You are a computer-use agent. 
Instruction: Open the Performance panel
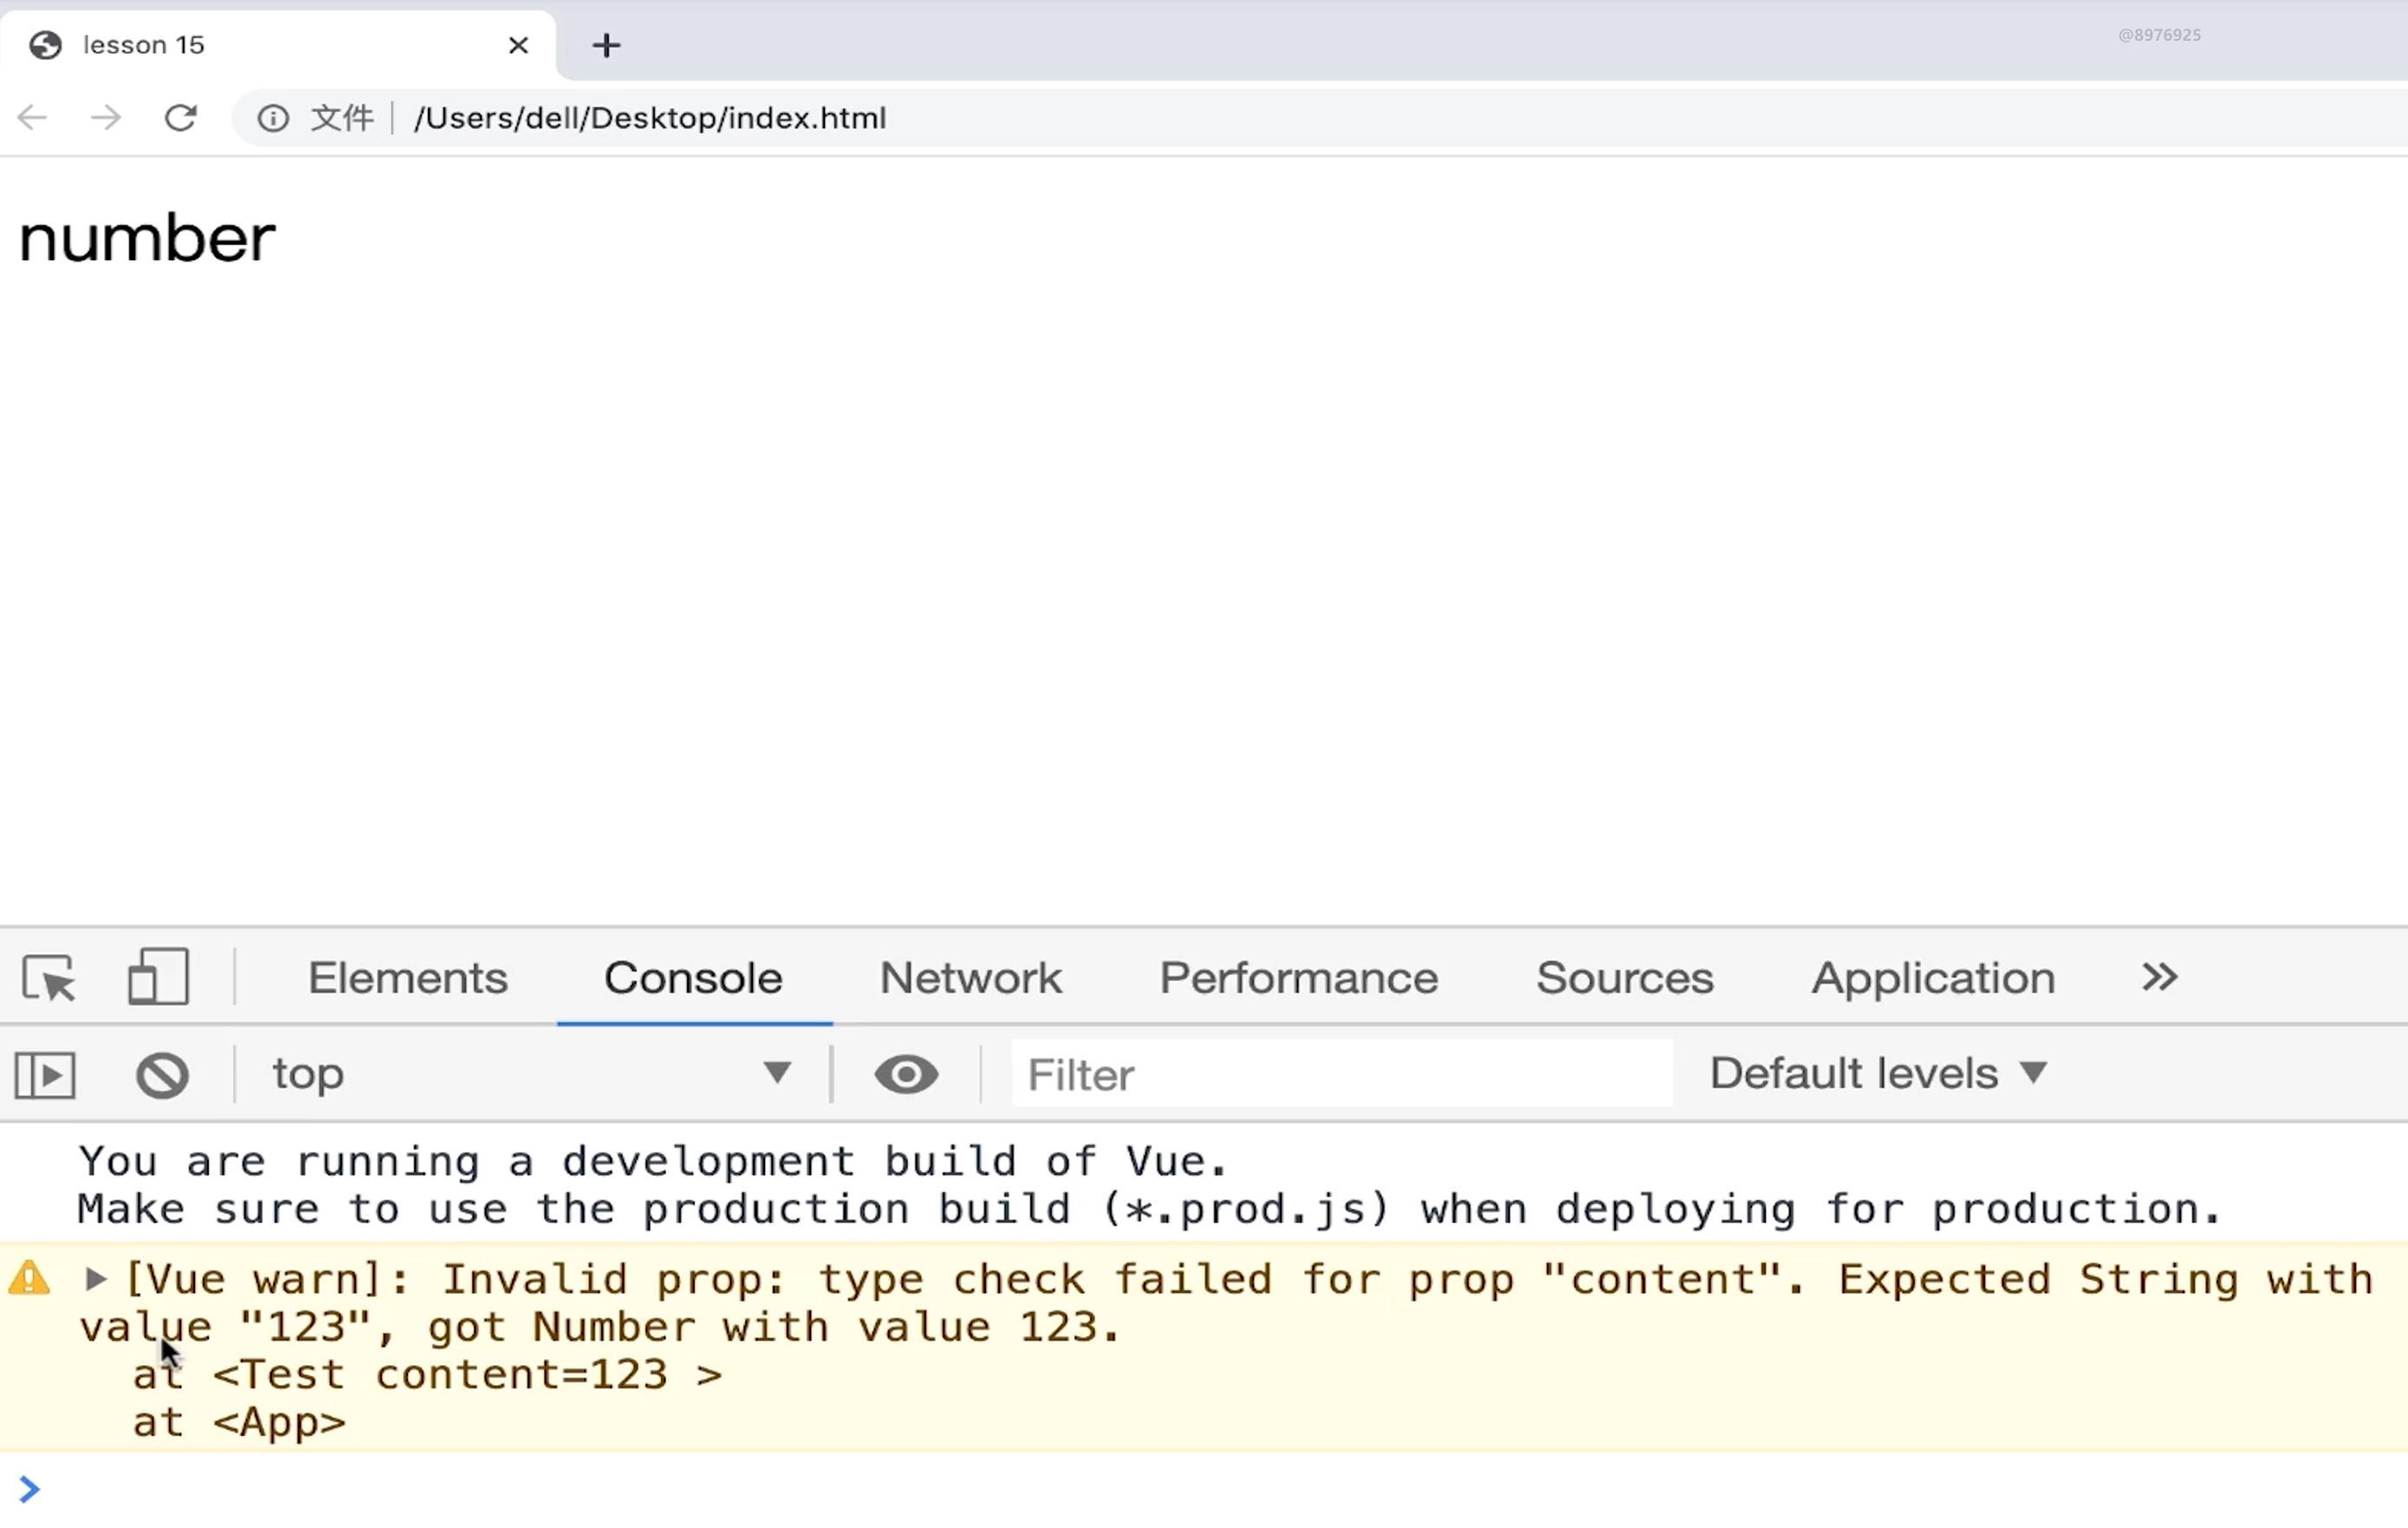[x=1298, y=977]
